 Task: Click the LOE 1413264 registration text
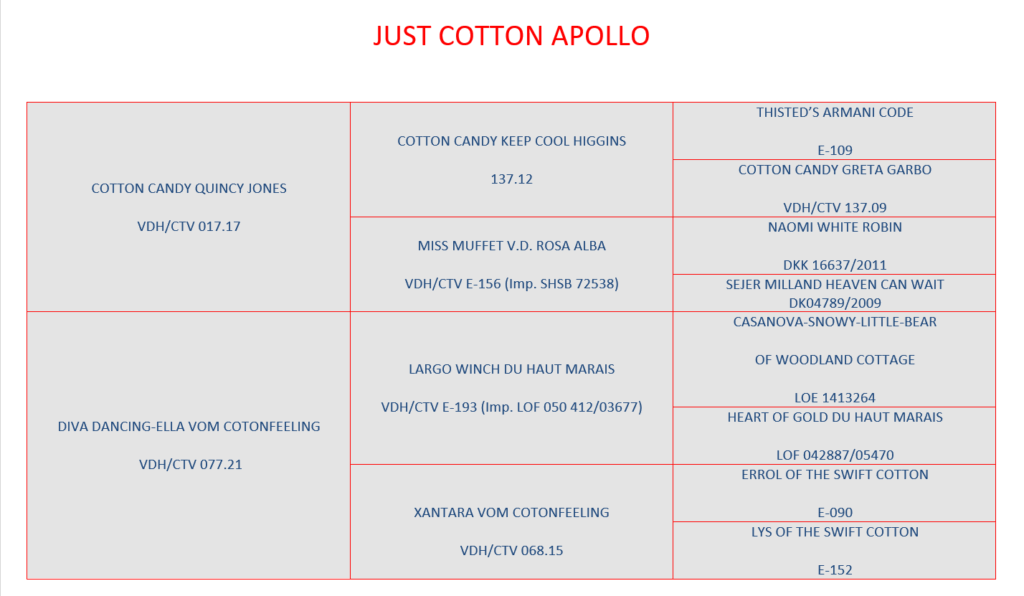click(835, 398)
